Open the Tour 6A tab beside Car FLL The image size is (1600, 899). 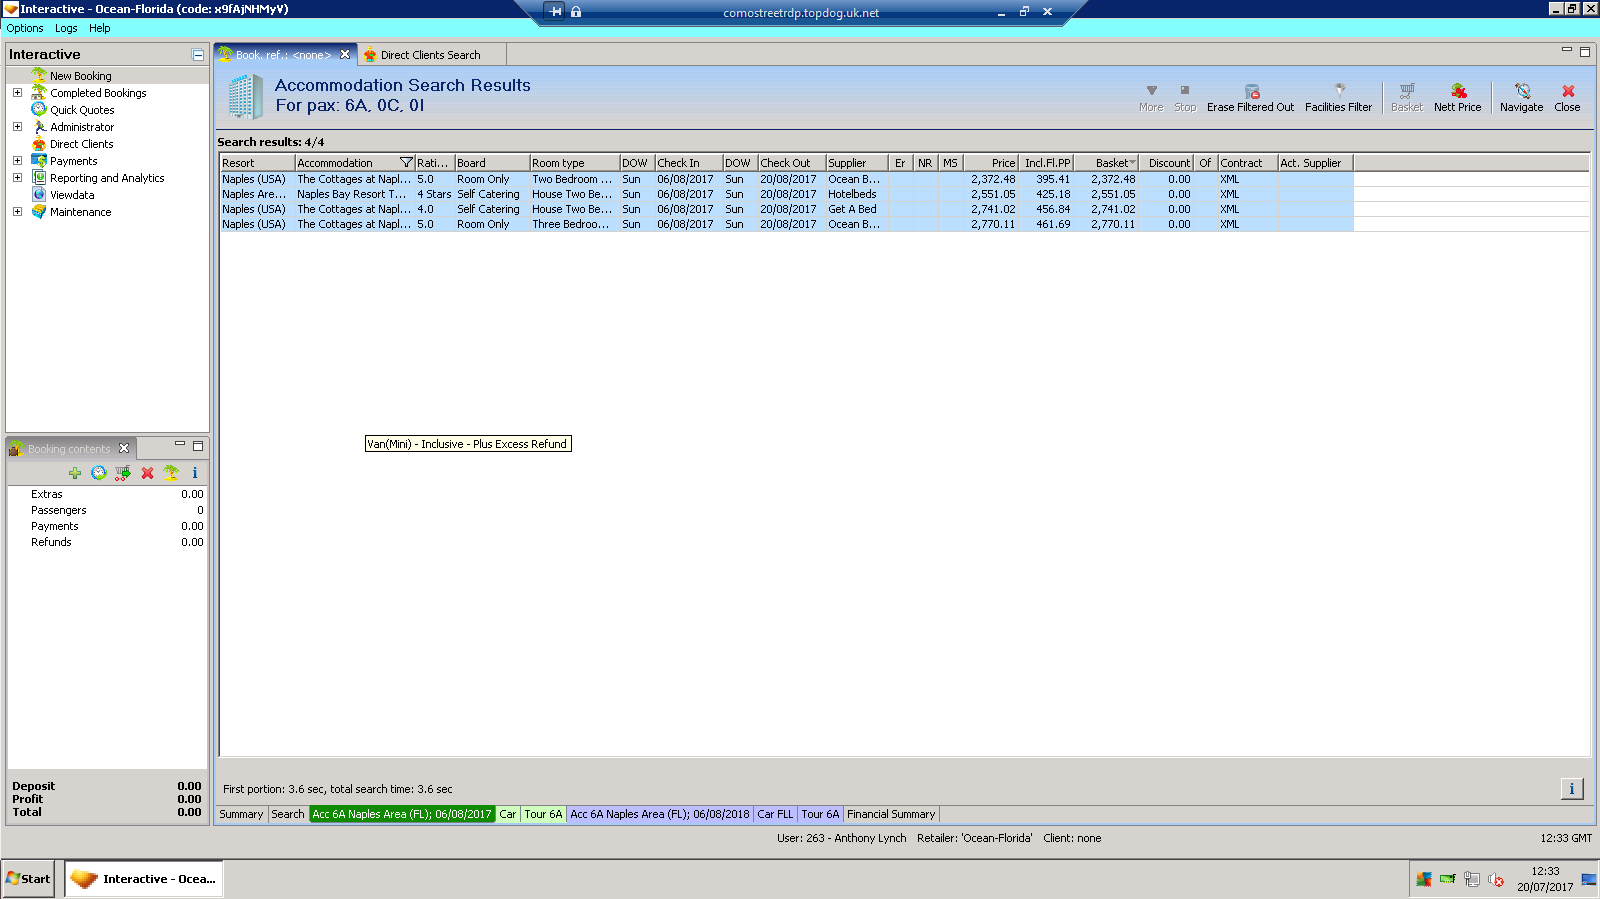(x=820, y=814)
